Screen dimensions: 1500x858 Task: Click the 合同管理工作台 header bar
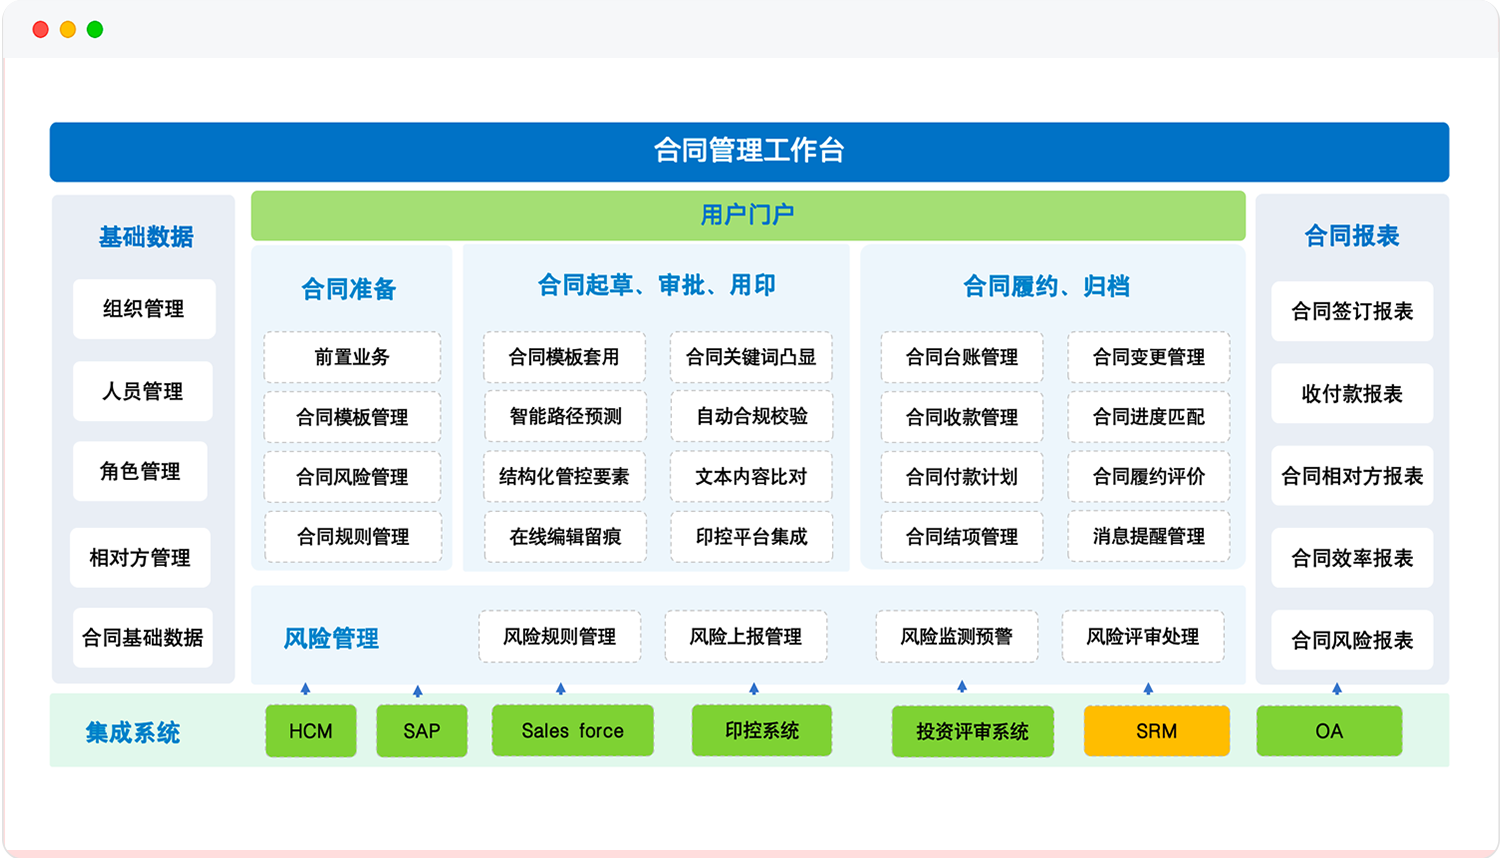[x=749, y=152]
